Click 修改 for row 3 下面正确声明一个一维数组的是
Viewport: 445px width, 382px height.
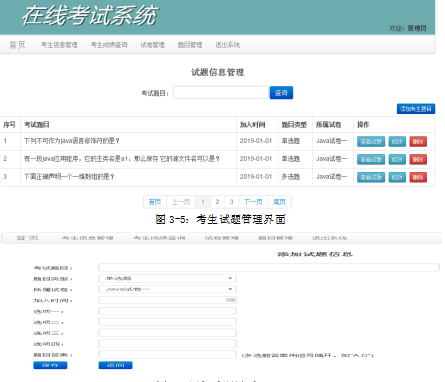coord(397,177)
